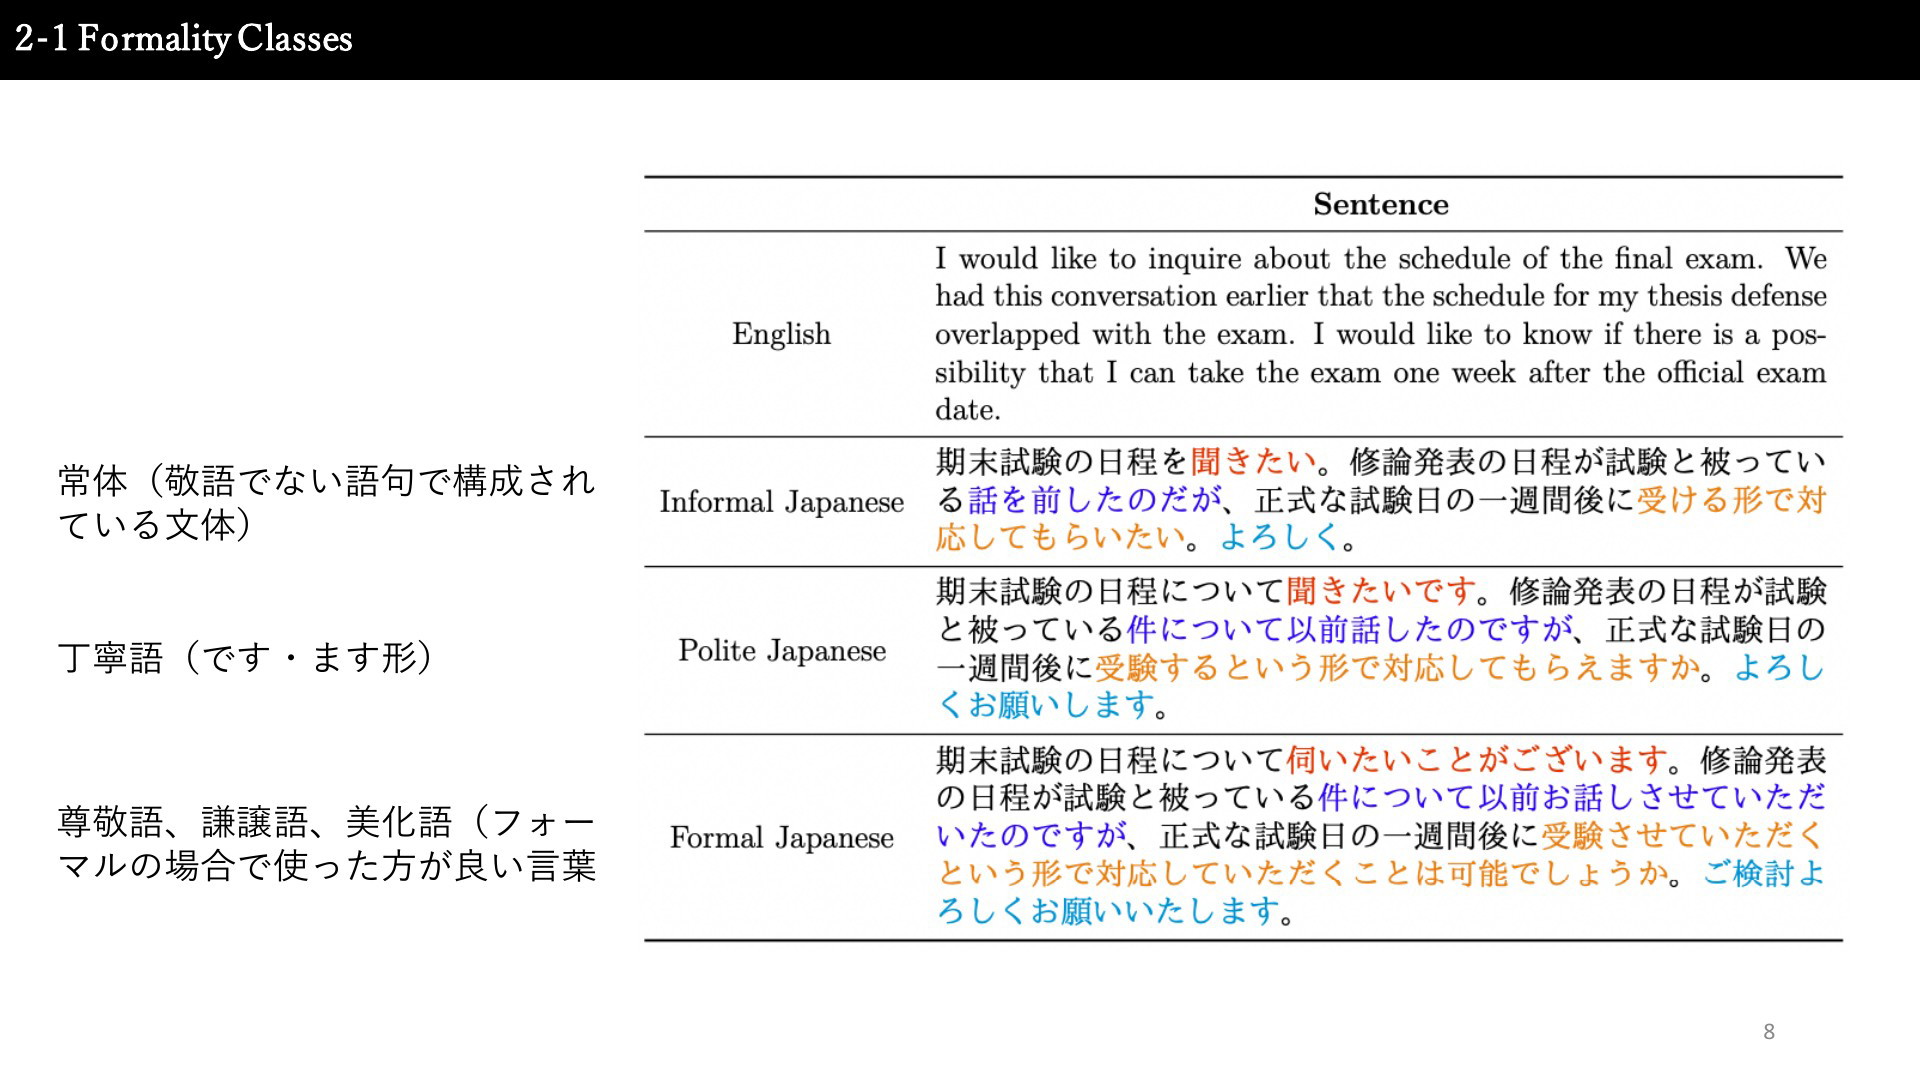Click the blue phrase '話を前したのだが'
The width and height of the screenshot is (1920, 1080).
1095,500
